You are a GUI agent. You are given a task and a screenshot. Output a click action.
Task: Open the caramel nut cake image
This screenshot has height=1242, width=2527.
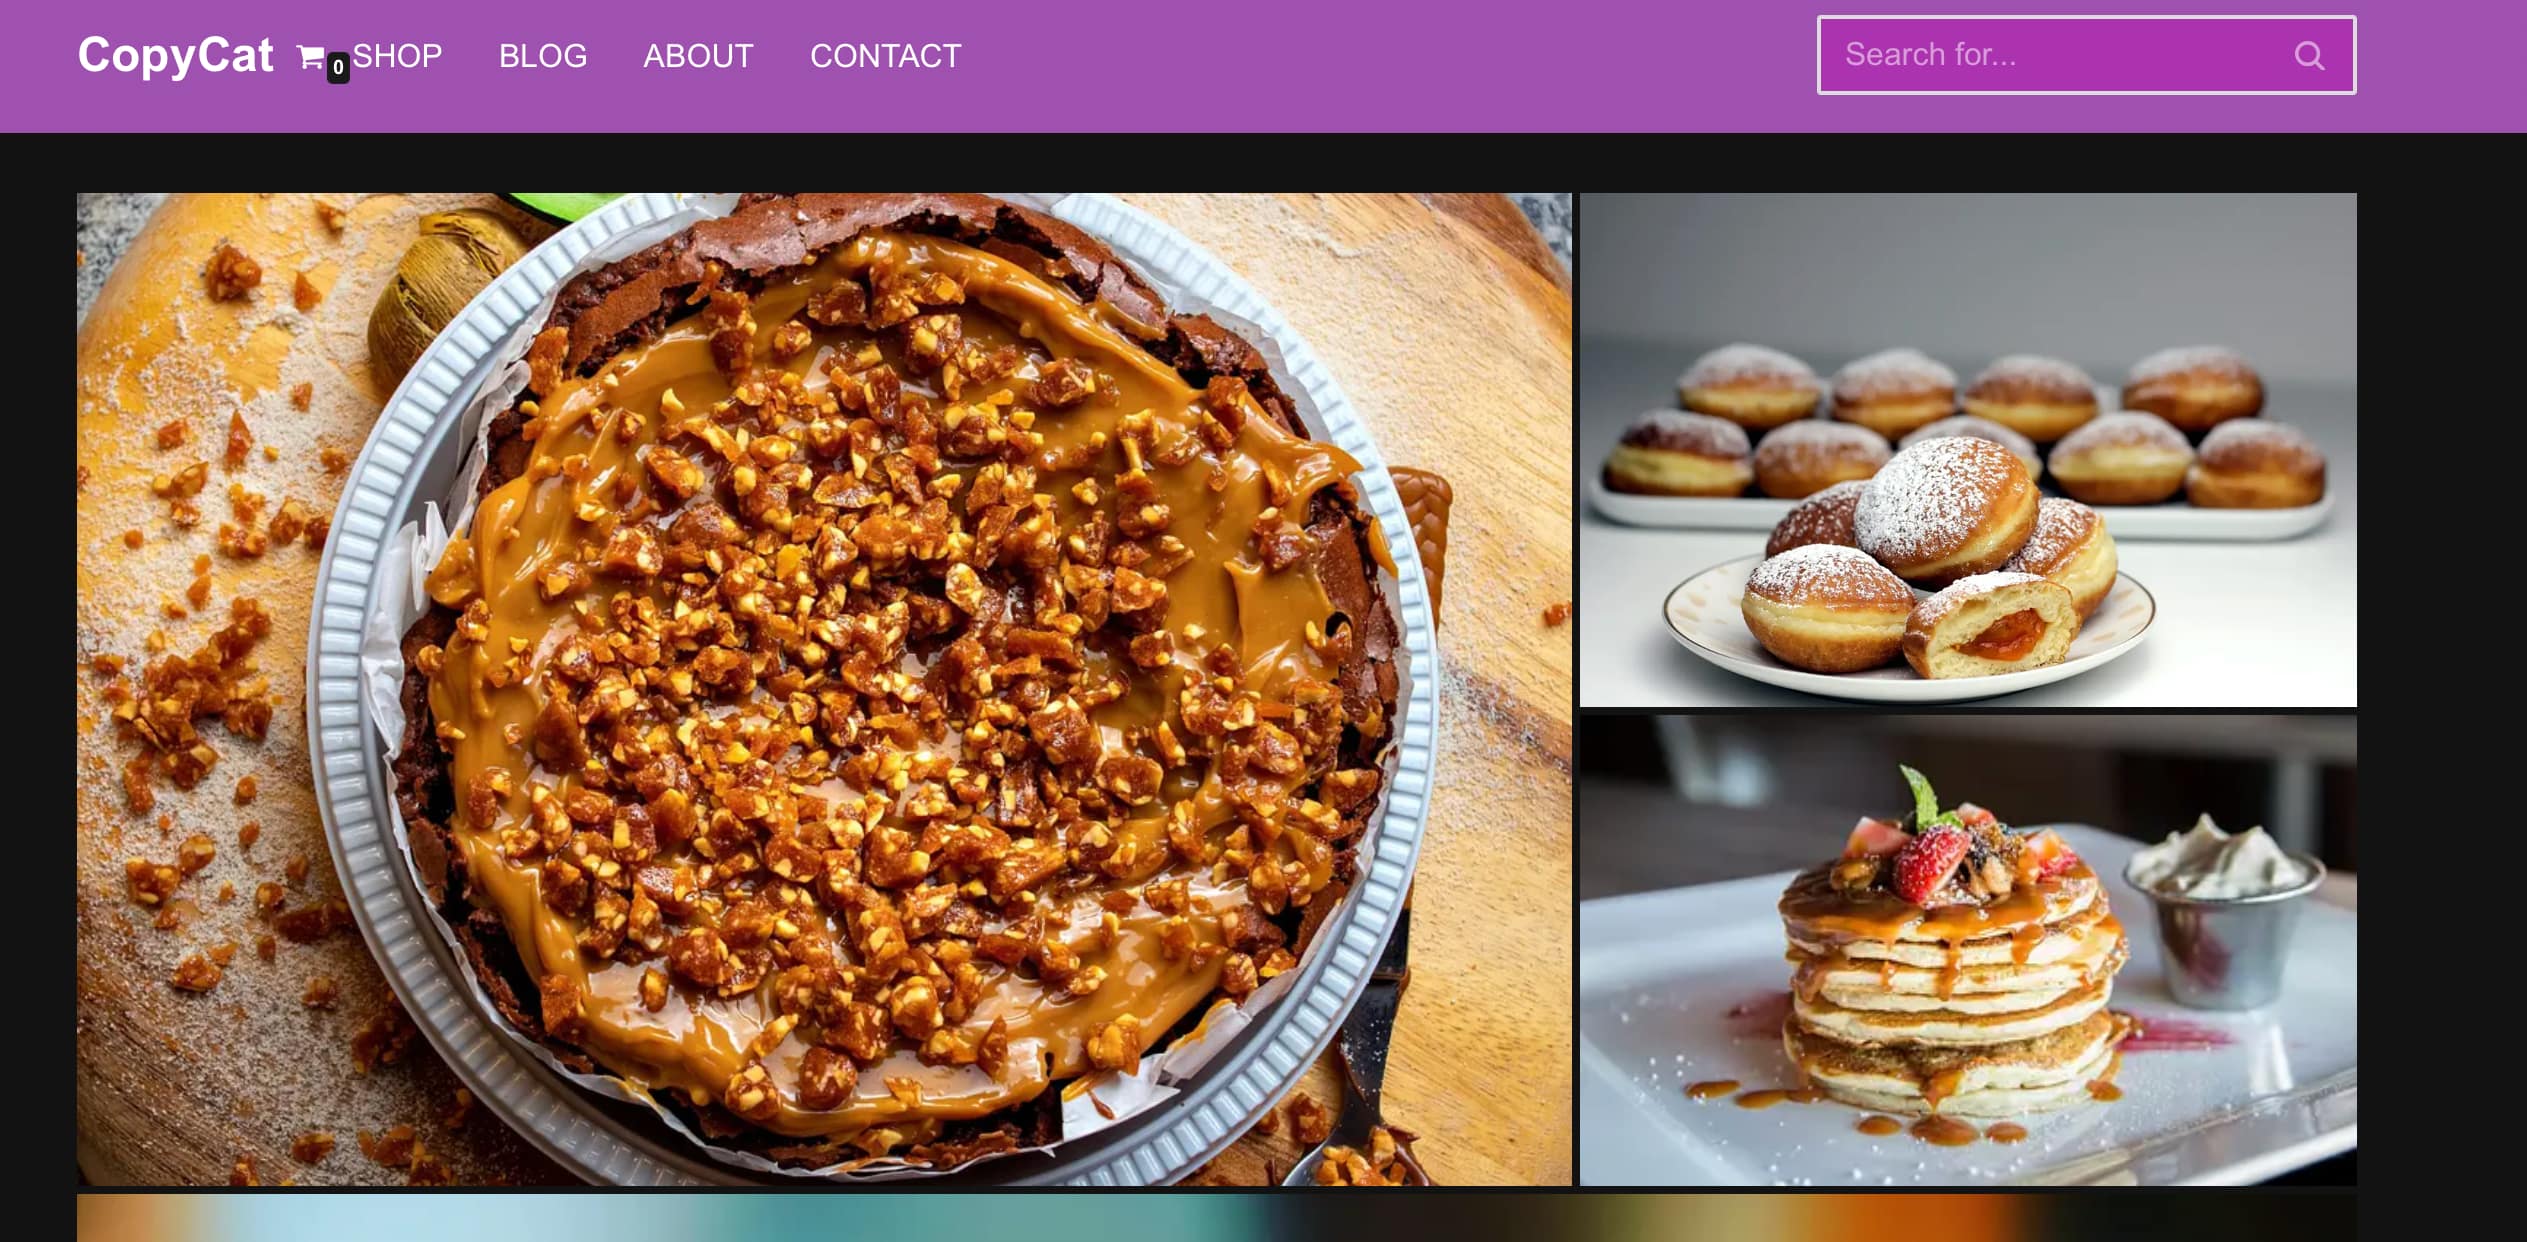coord(824,689)
